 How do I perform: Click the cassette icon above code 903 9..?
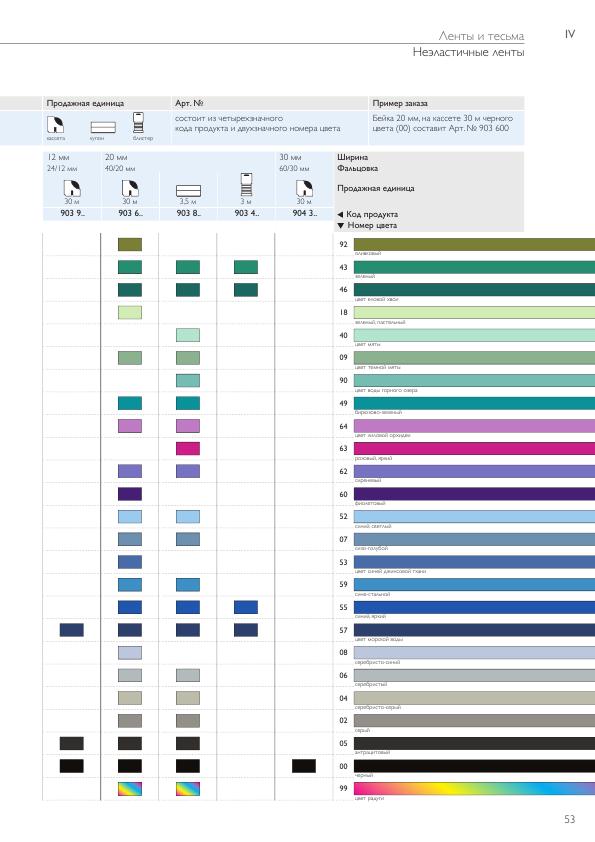pyautogui.click(x=71, y=188)
